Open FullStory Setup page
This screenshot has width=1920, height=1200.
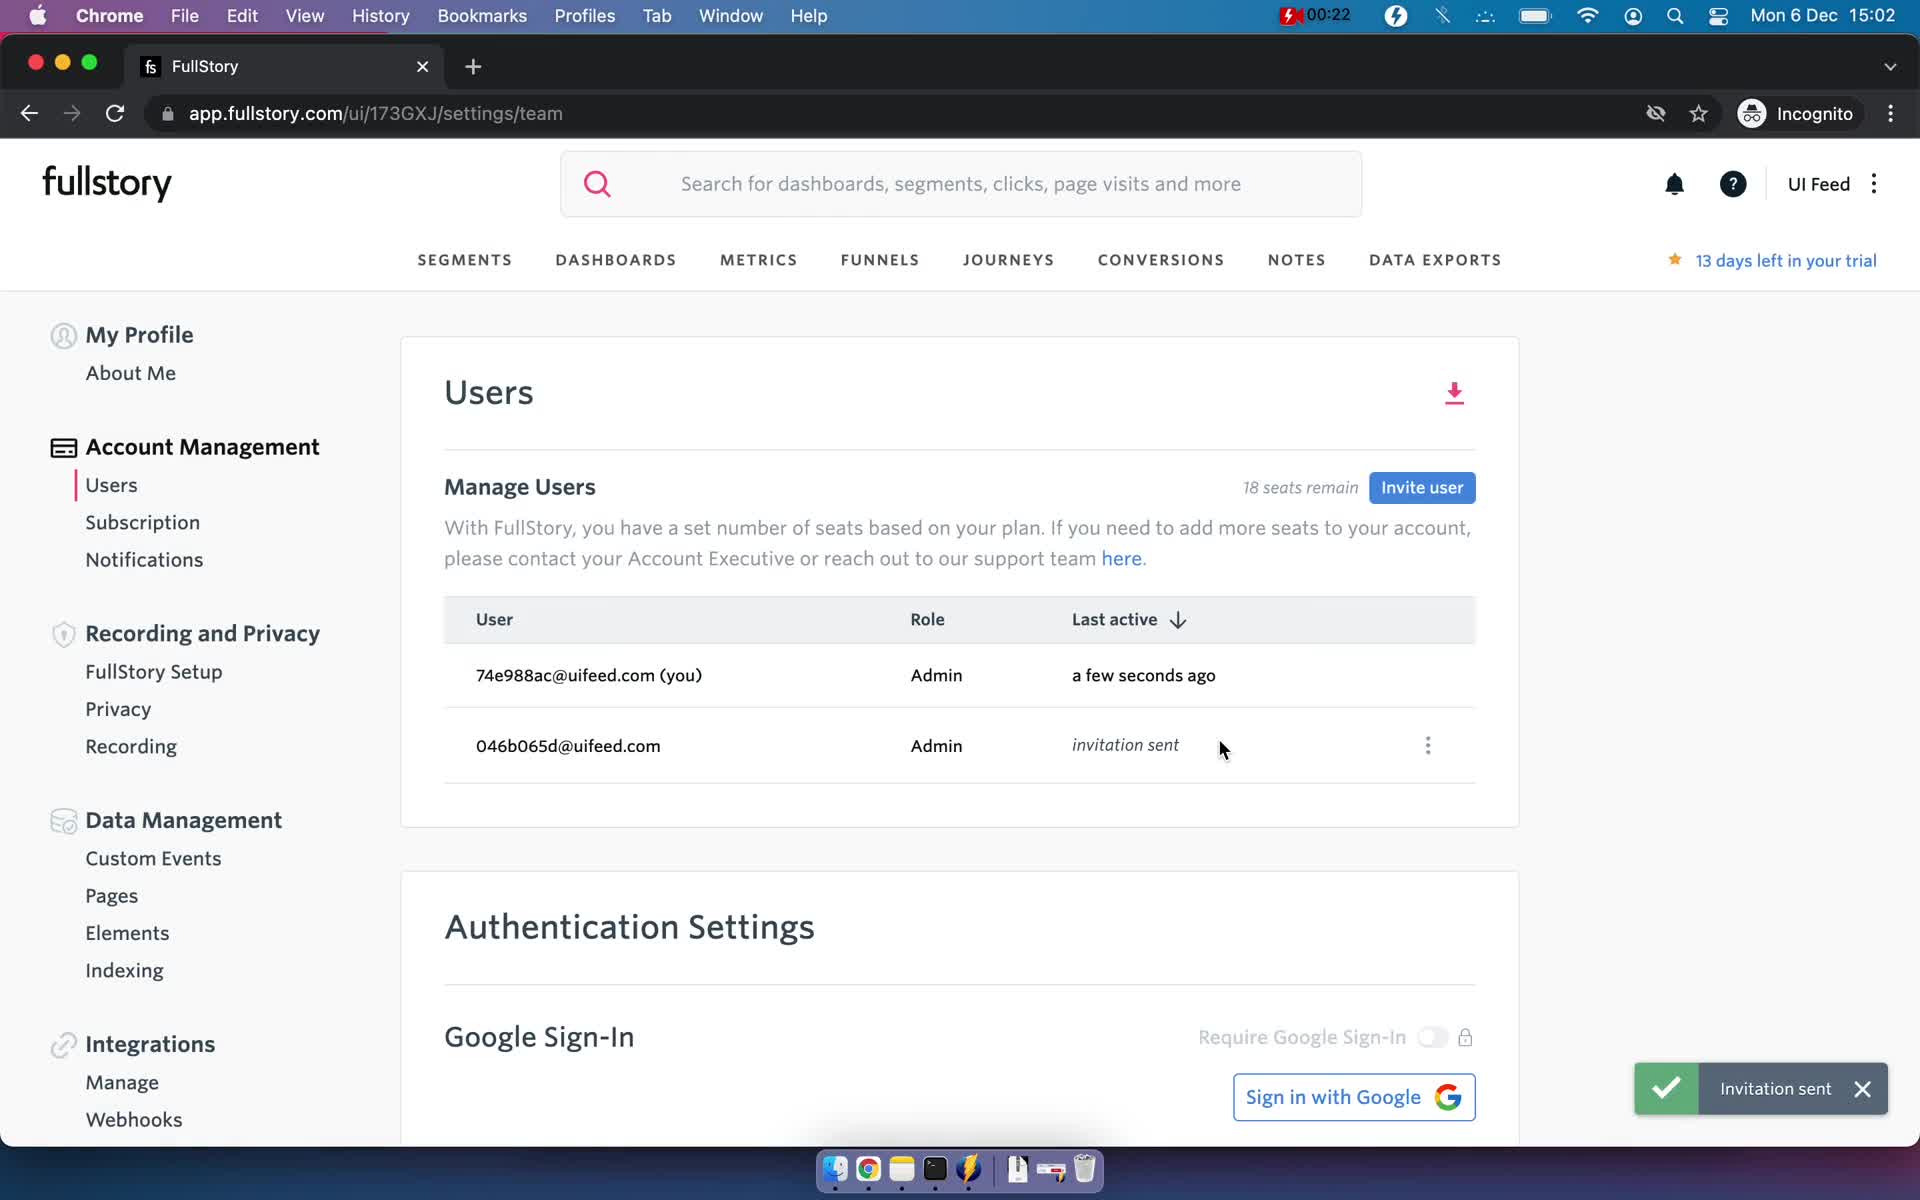click(153, 672)
